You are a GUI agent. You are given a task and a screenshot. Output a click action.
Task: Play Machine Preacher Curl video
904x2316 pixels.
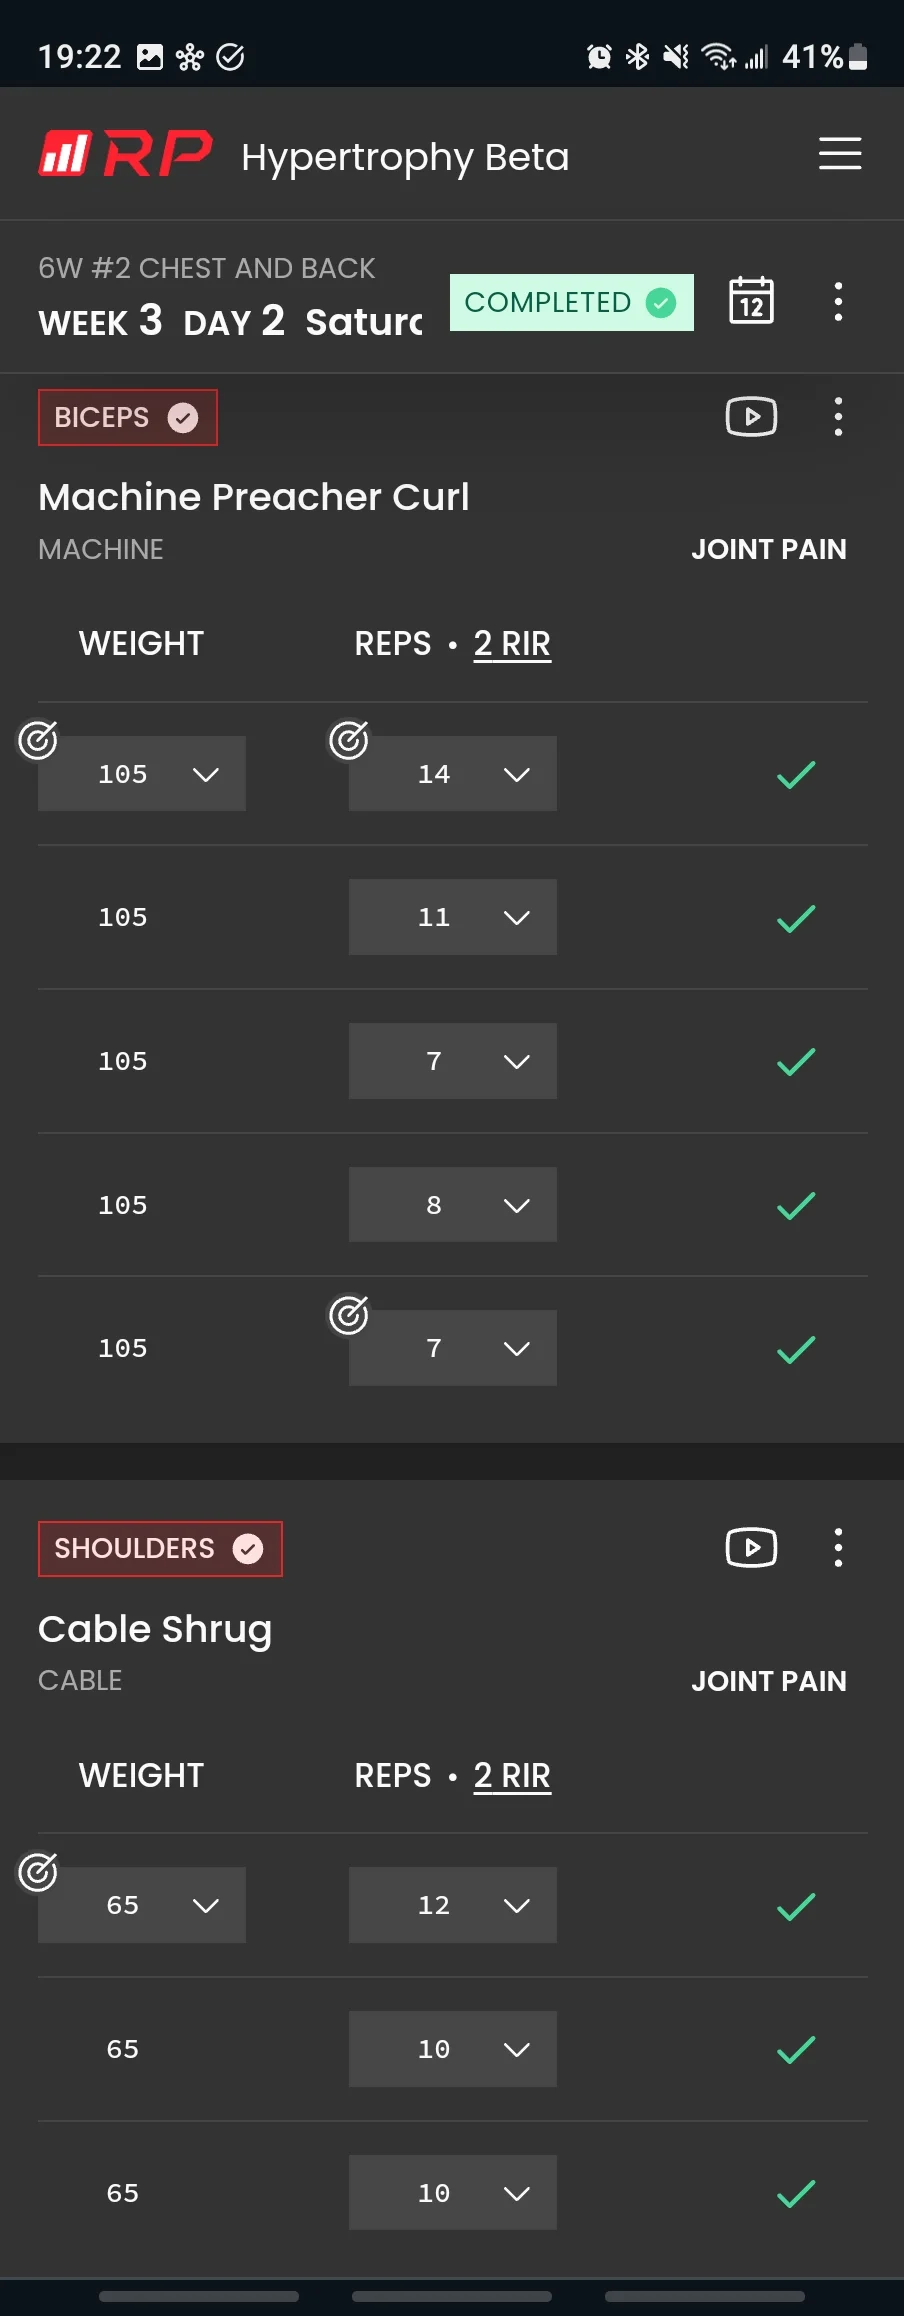pyautogui.click(x=751, y=417)
